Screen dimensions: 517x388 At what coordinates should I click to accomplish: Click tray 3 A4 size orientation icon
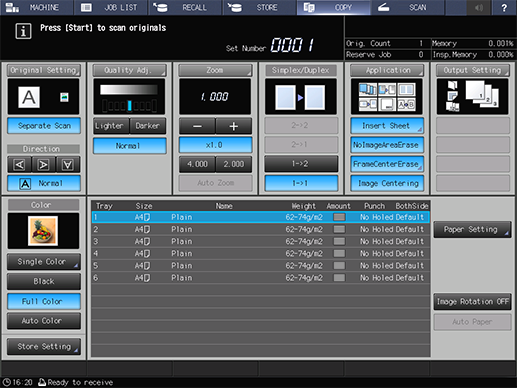coord(147,241)
